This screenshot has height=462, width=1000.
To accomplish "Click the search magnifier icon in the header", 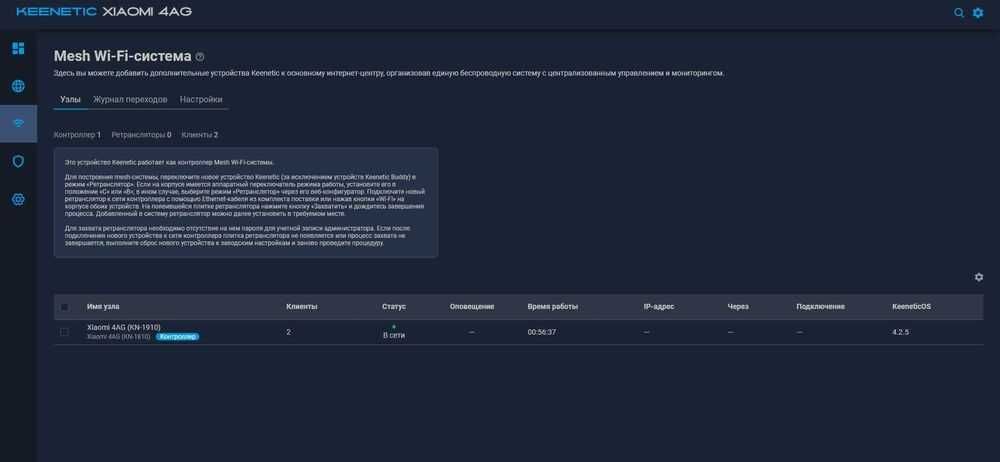I will tap(959, 12).
